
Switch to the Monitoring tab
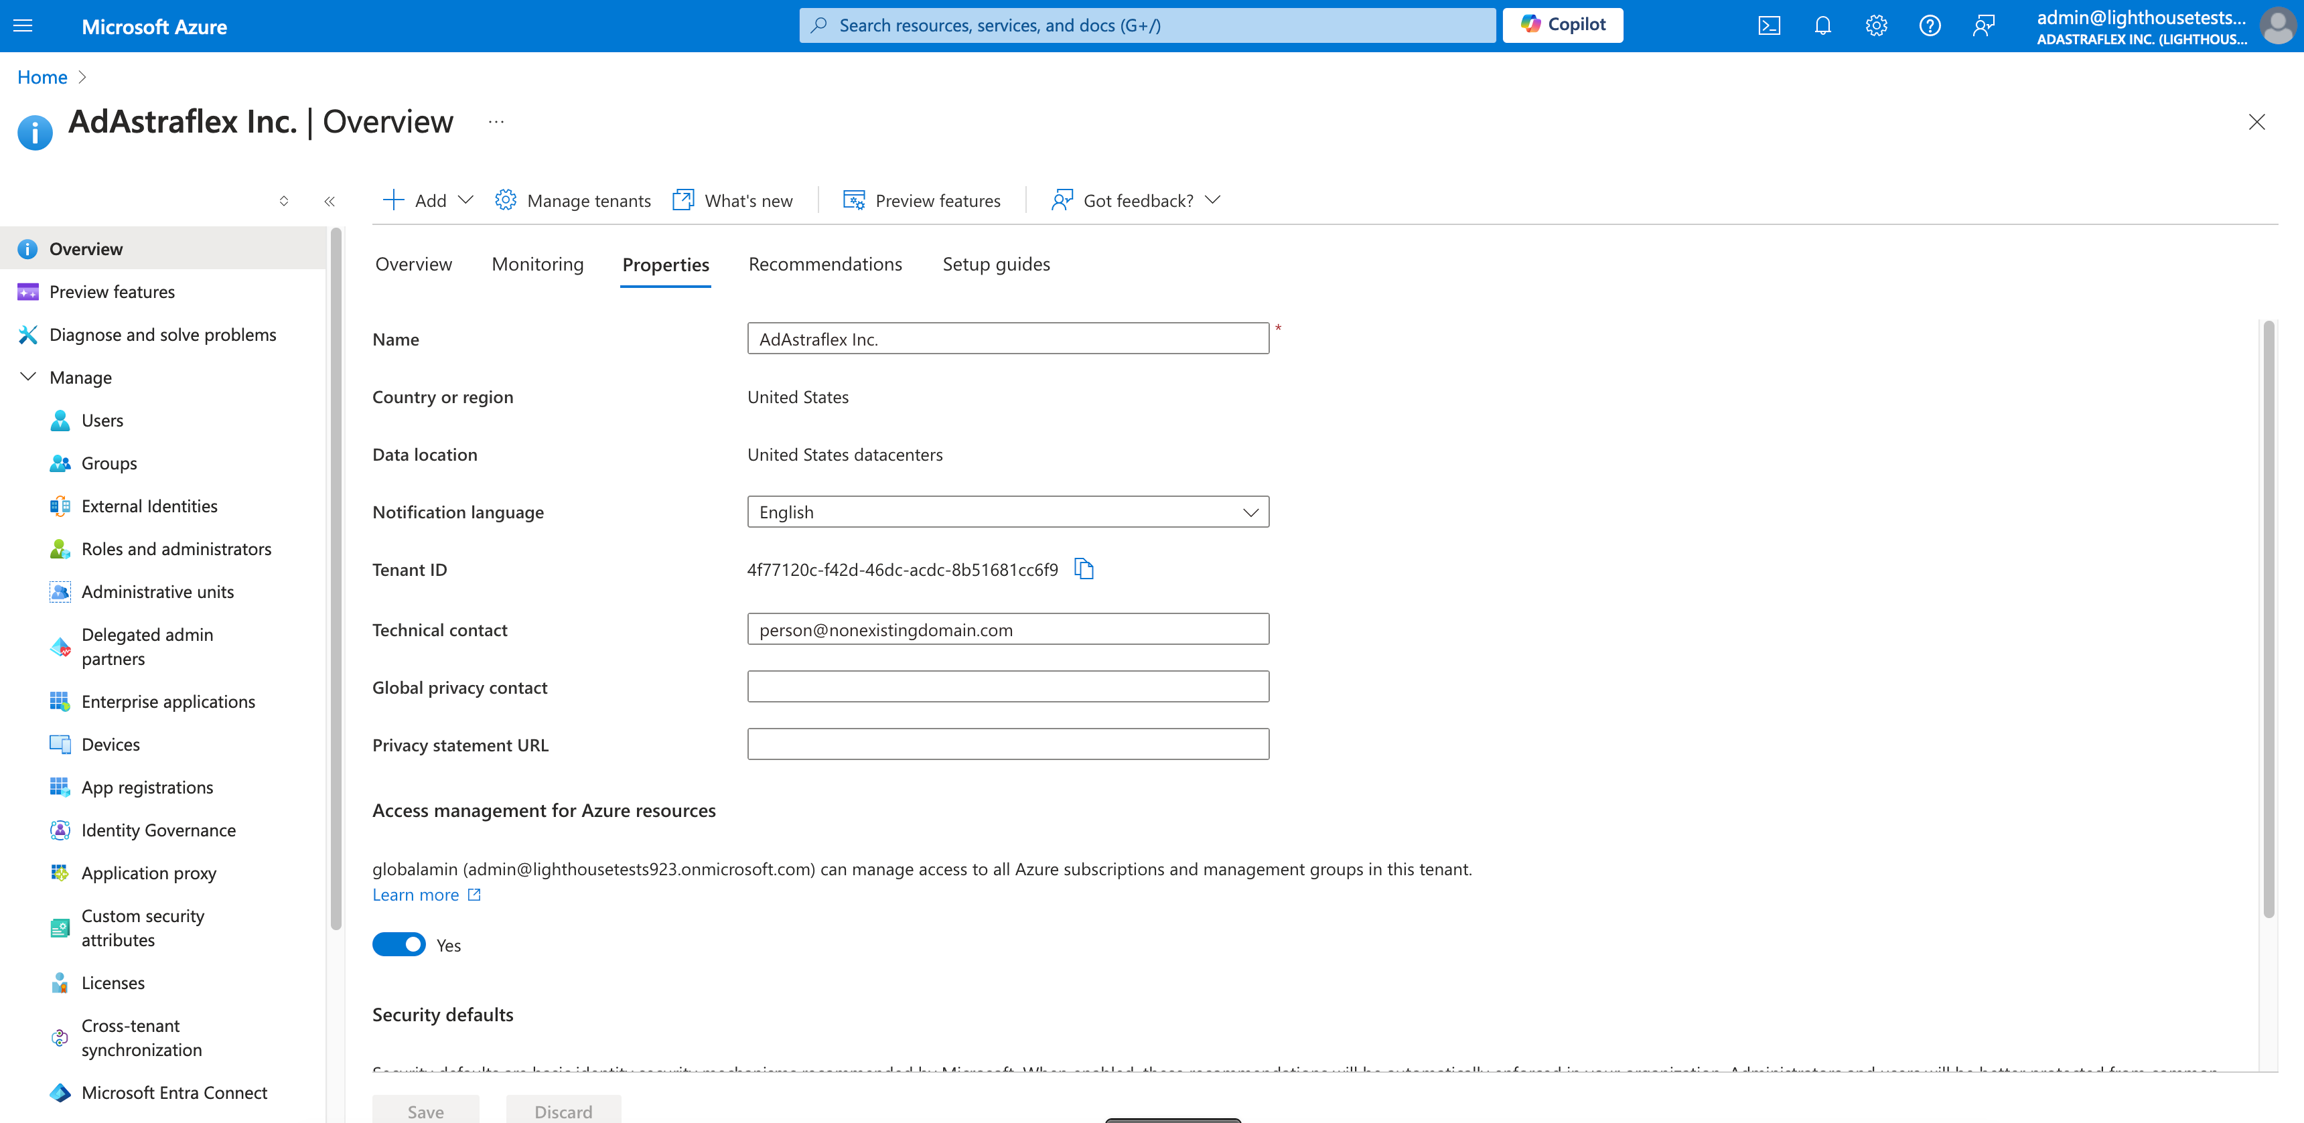[x=537, y=264]
